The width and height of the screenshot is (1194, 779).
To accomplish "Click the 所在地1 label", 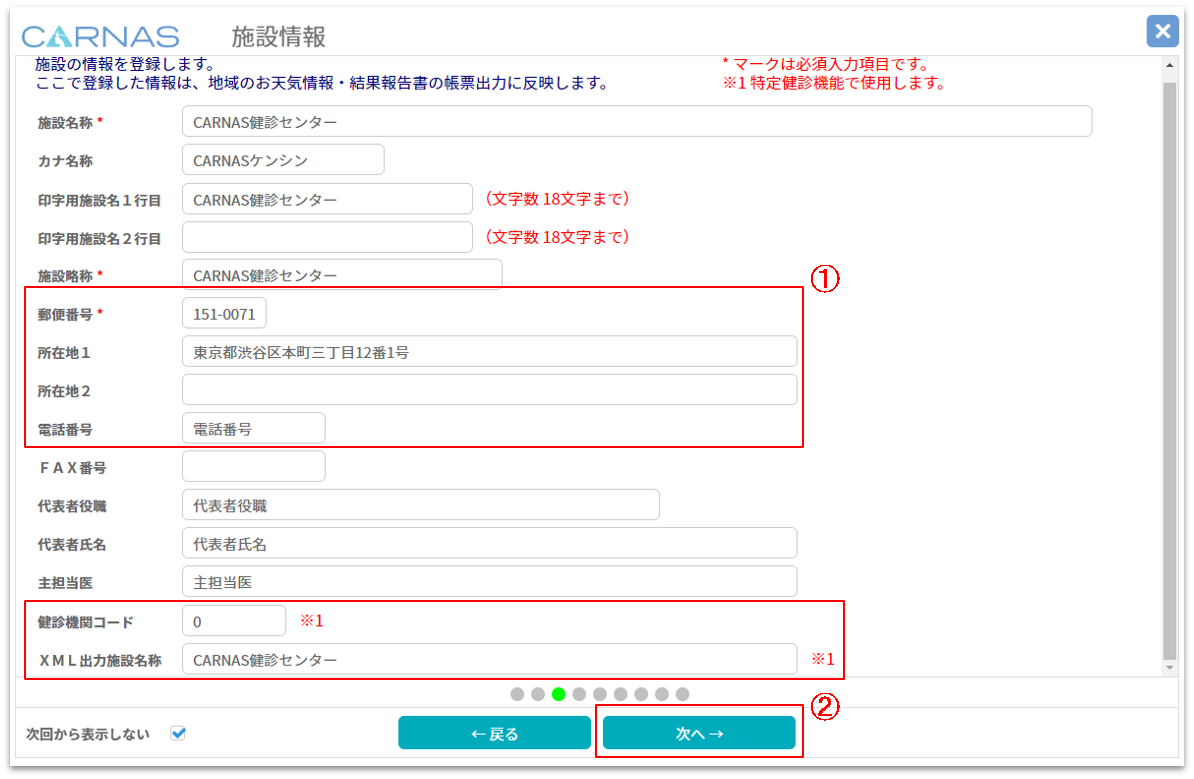I will point(64,353).
